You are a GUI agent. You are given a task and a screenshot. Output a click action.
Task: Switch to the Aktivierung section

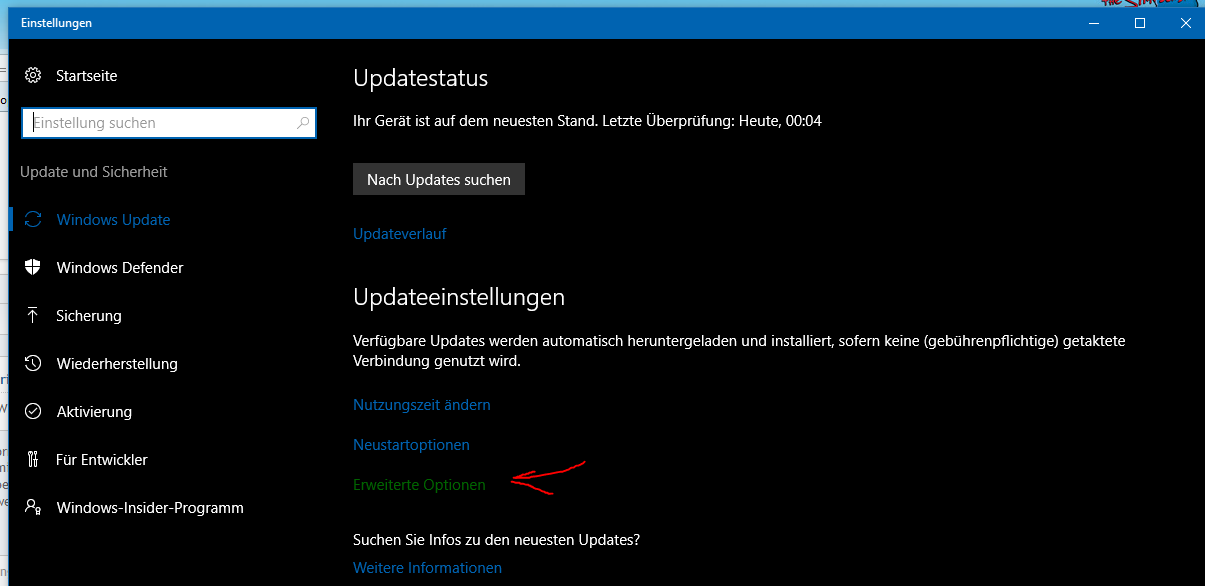coord(94,412)
